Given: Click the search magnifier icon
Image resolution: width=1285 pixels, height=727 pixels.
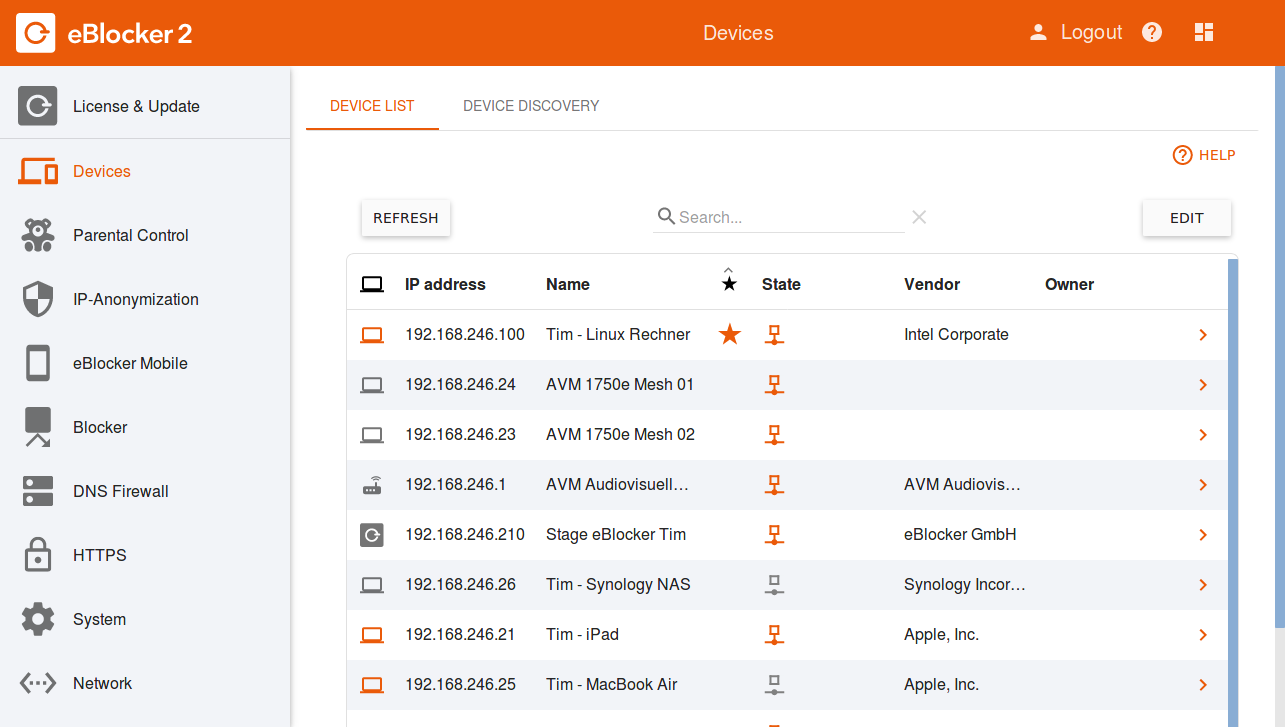Looking at the screenshot, I should [666, 216].
